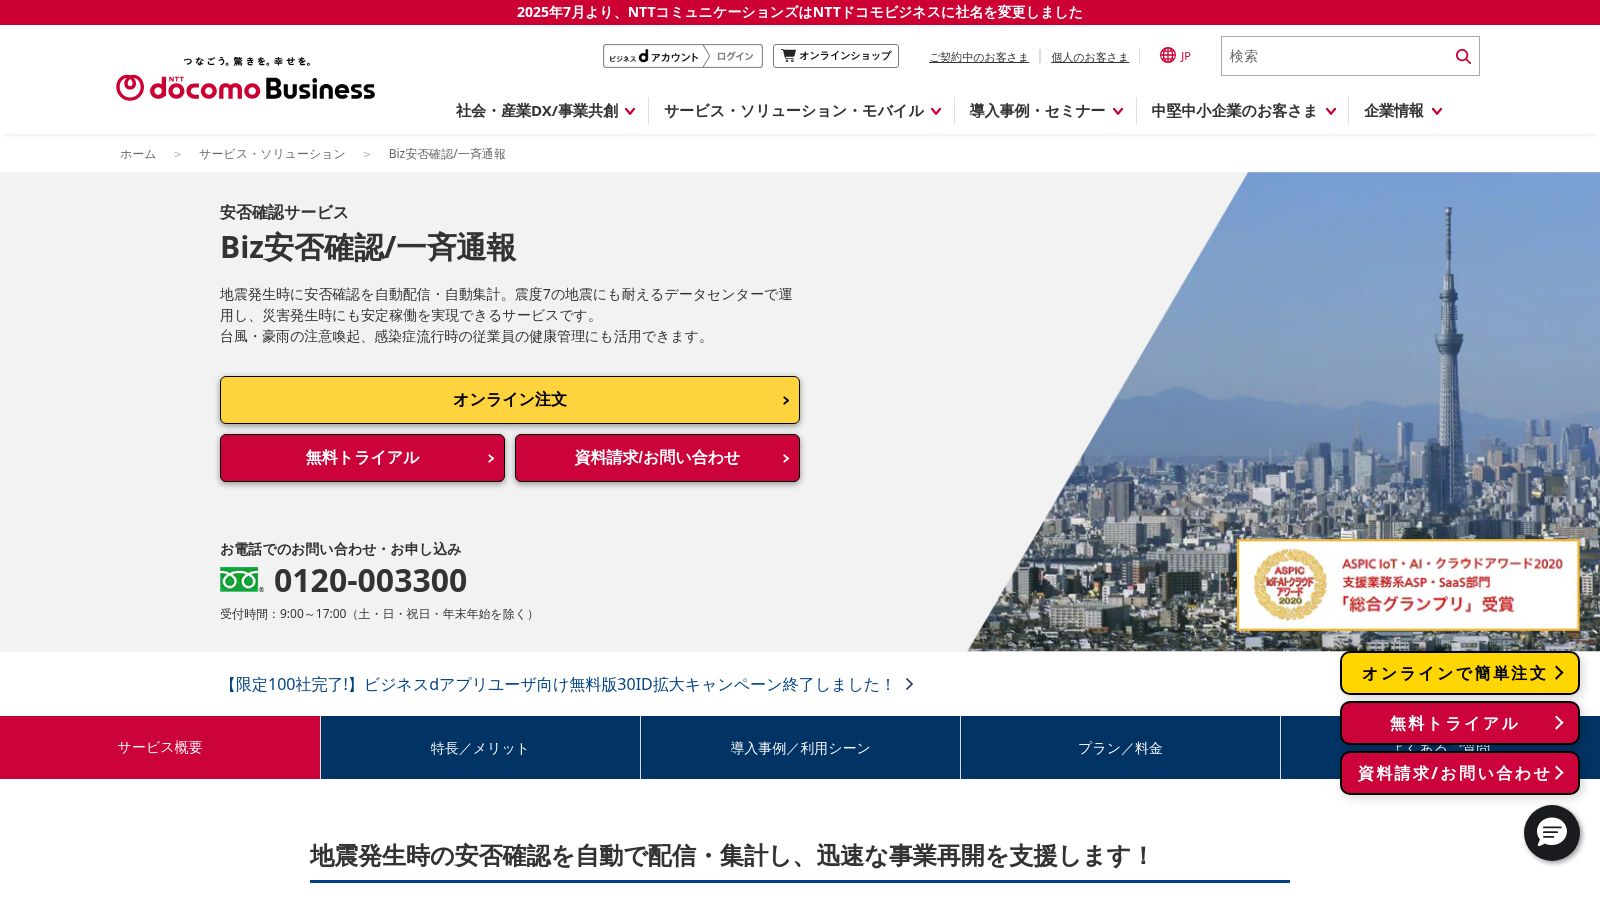Click ご契約中のお客さま link
This screenshot has height=900, width=1600.
978,57
